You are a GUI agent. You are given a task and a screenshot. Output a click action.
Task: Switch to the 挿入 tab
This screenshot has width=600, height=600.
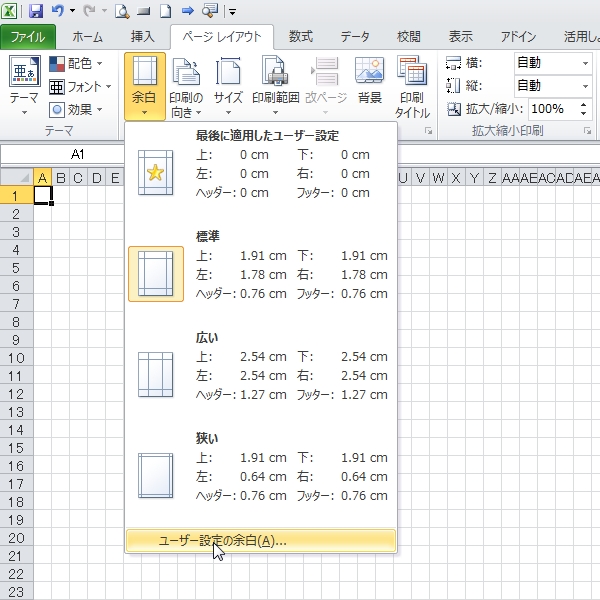coord(142,37)
